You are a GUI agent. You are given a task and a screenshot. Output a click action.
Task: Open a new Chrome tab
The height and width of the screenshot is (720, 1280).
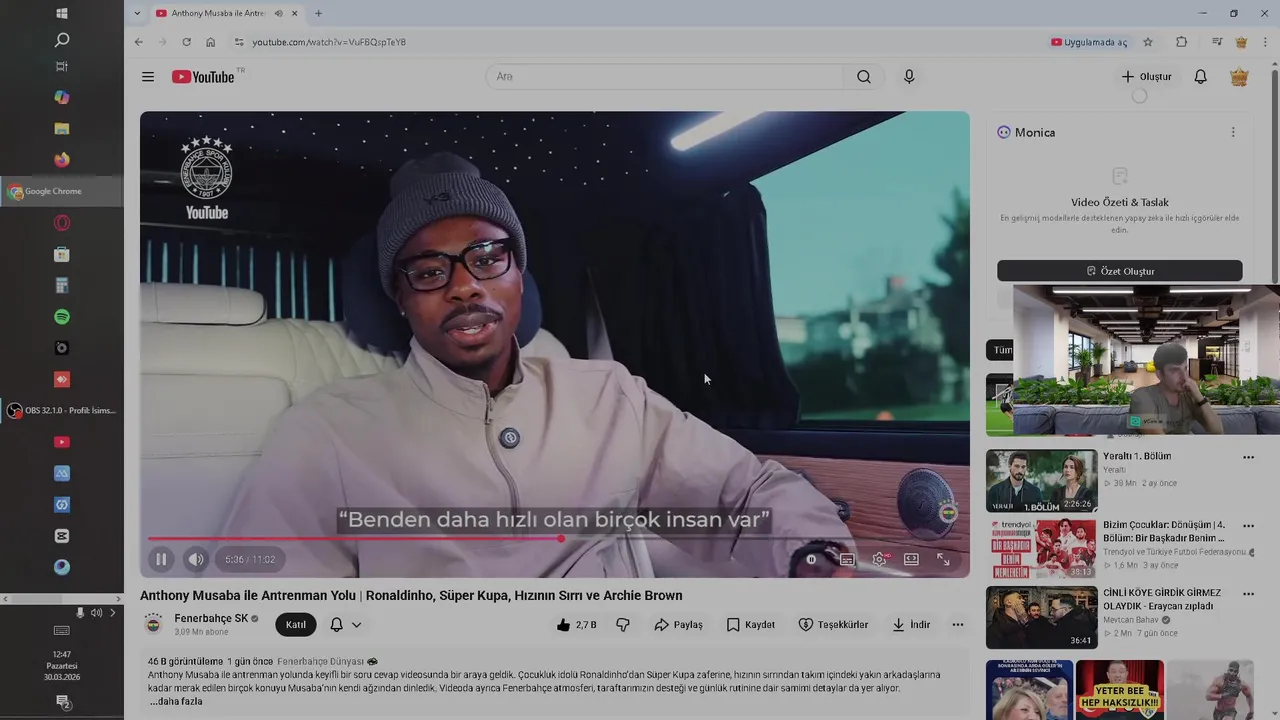(318, 13)
